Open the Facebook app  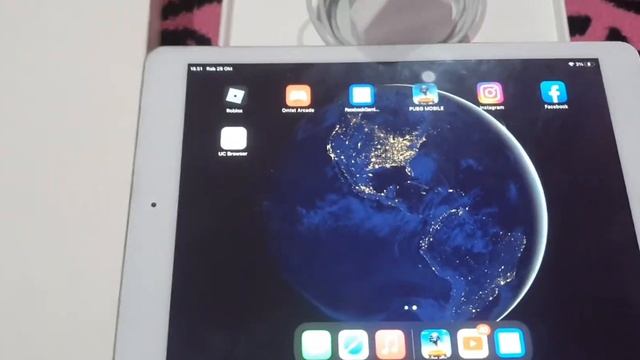pos(554,92)
